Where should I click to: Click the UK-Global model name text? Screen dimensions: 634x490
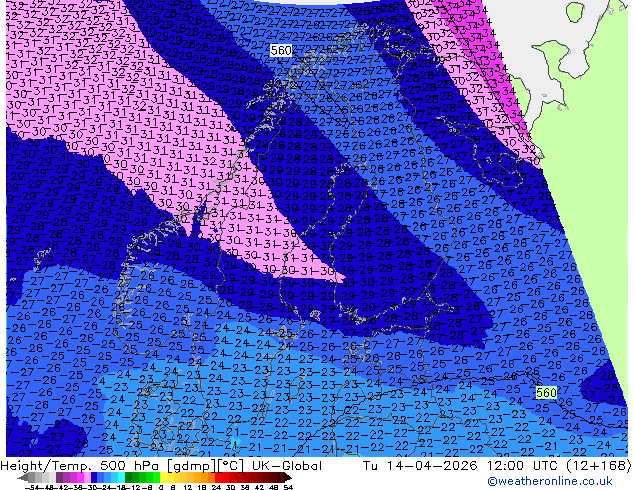[287, 466]
